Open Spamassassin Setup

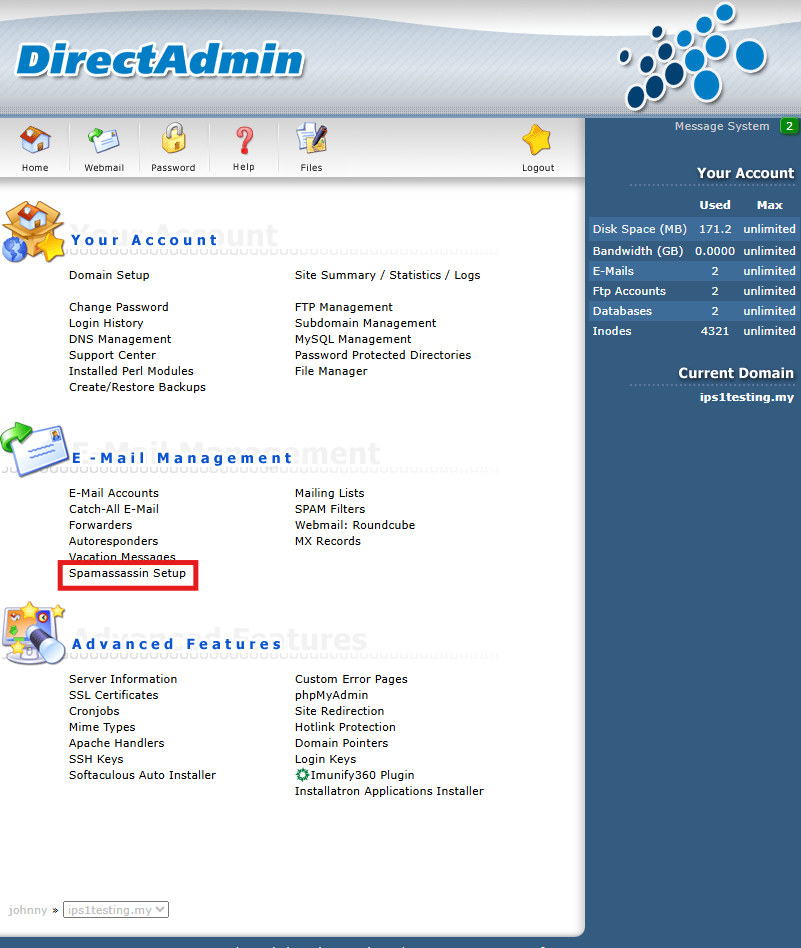point(127,574)
